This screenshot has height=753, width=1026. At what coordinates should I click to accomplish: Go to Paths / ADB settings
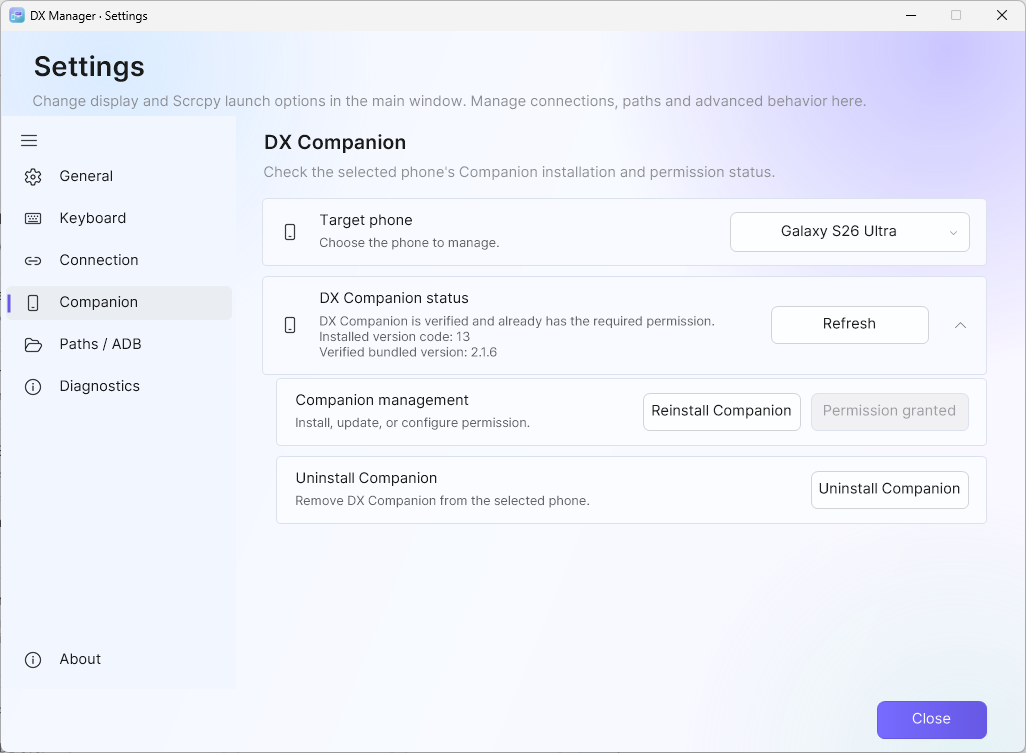click(x=120, y=345)
